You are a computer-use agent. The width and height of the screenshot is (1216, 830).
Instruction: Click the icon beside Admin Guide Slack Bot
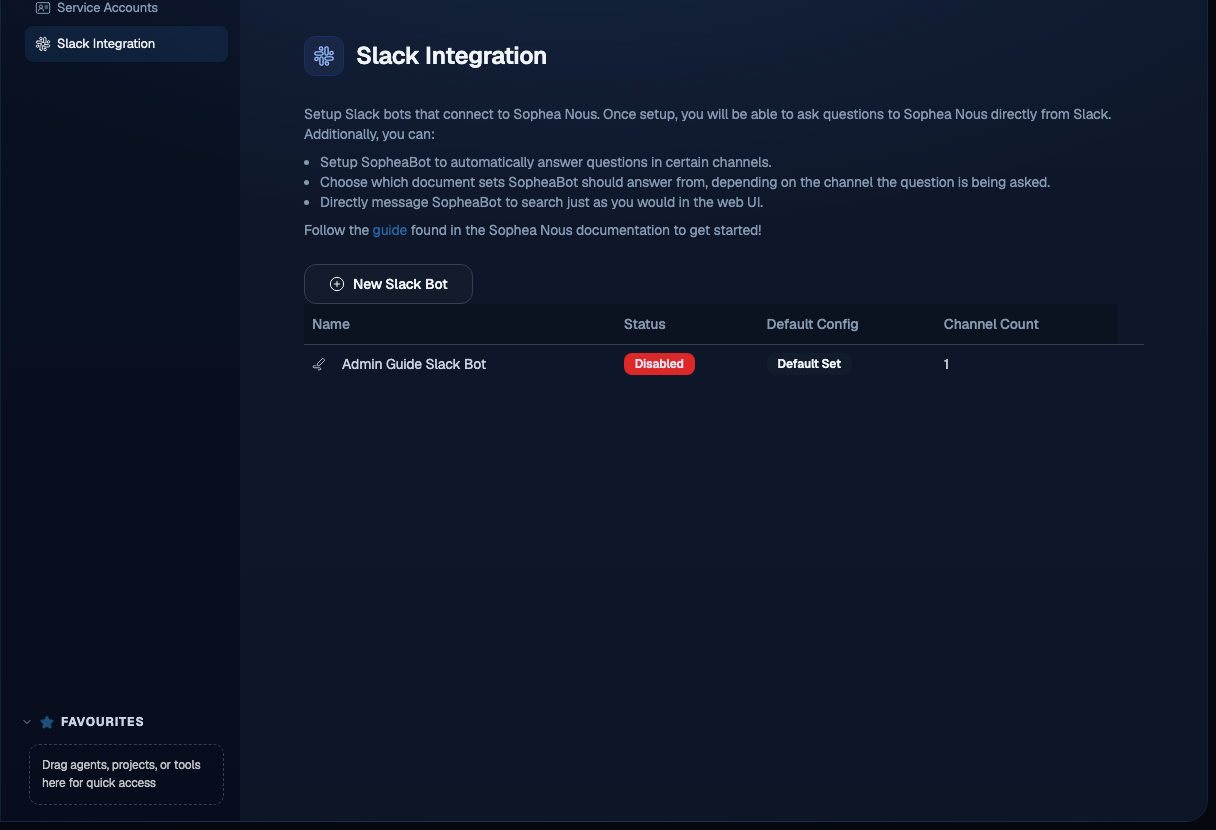319,364
